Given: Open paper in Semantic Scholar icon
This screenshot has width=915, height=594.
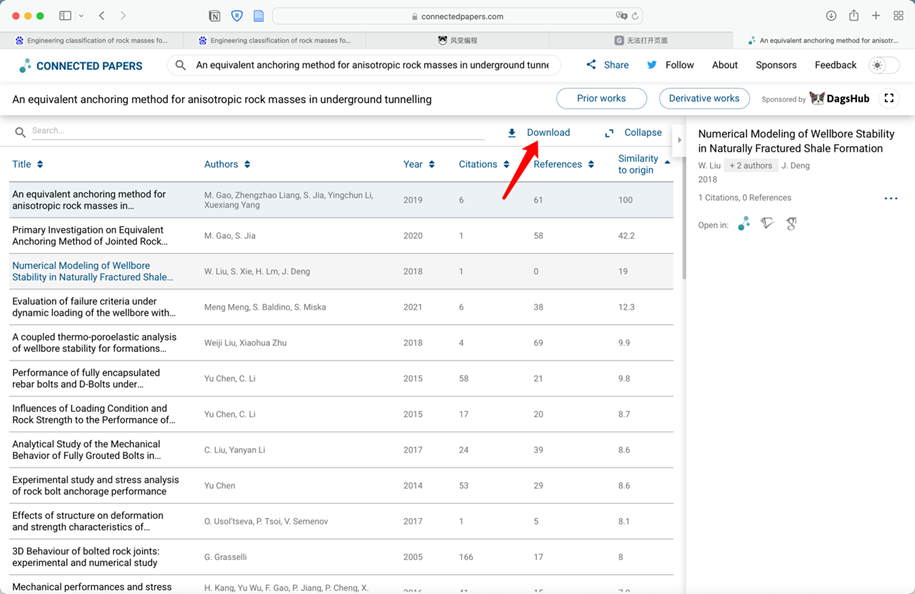Looking at the screenshot, I should (x=767, y=224).
